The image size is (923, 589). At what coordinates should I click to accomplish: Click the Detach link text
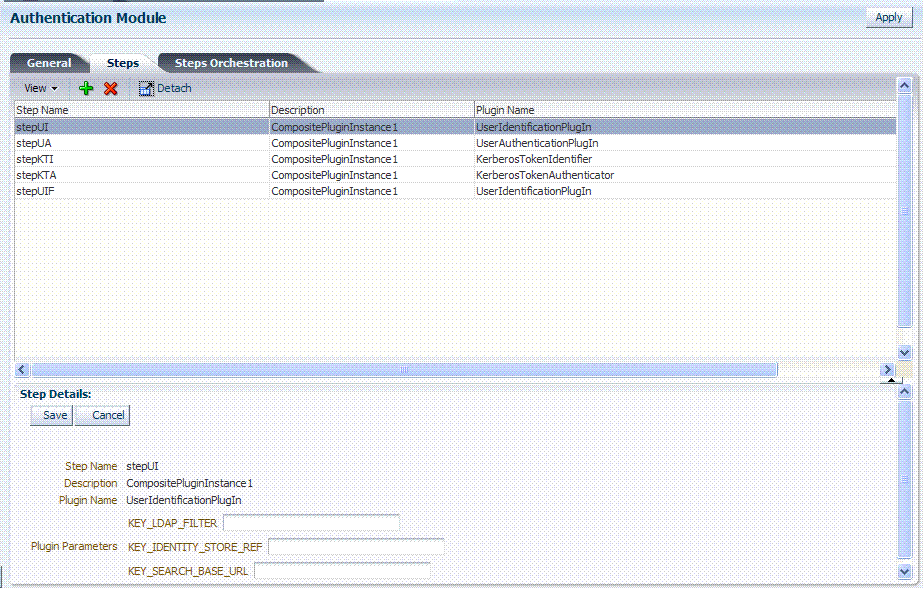[174, 88]
